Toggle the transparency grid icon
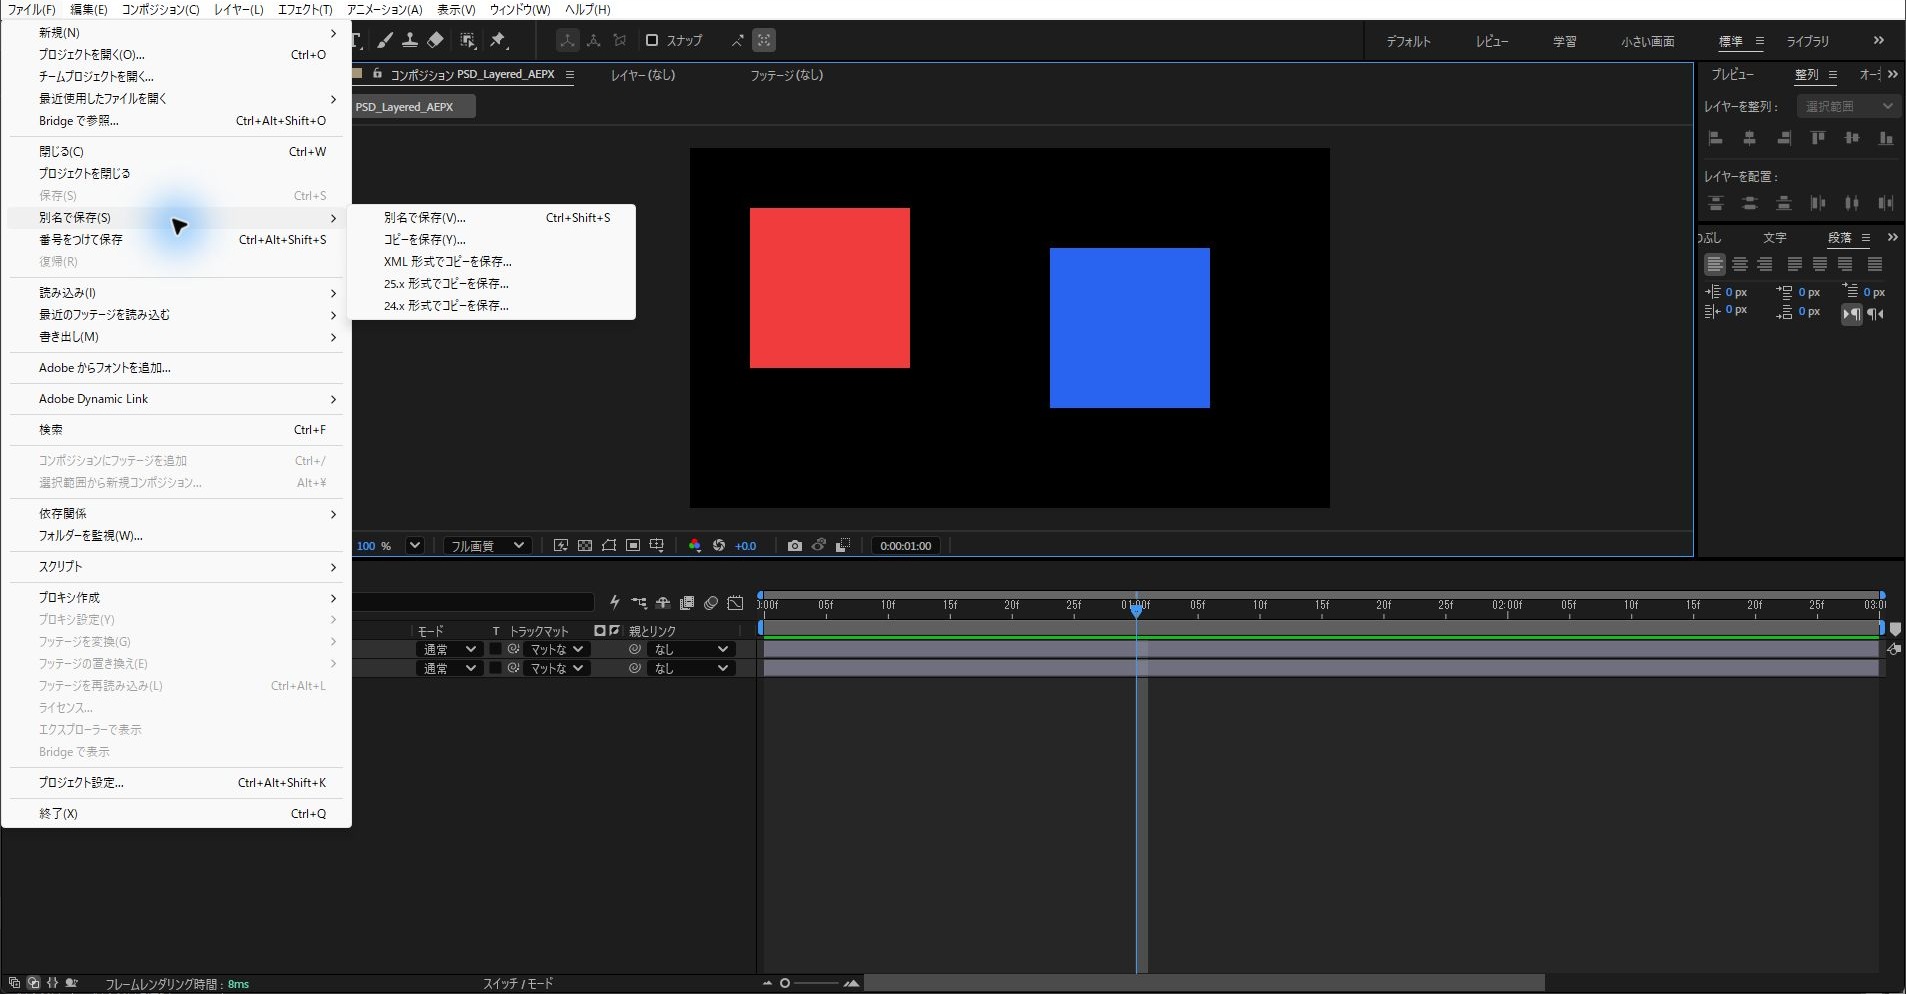1906x994 pixels. (585, 545)
